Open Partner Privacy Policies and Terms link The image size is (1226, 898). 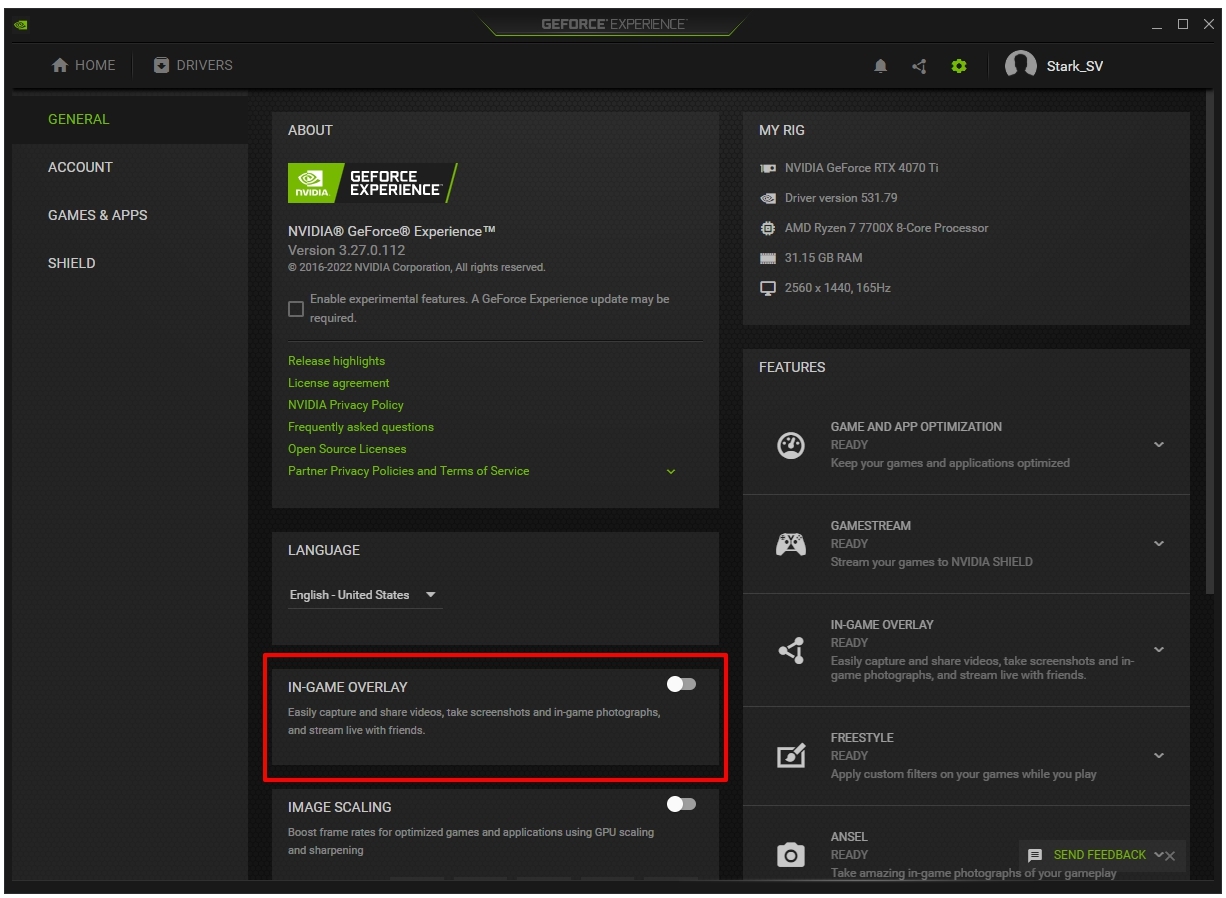point(409,471)
